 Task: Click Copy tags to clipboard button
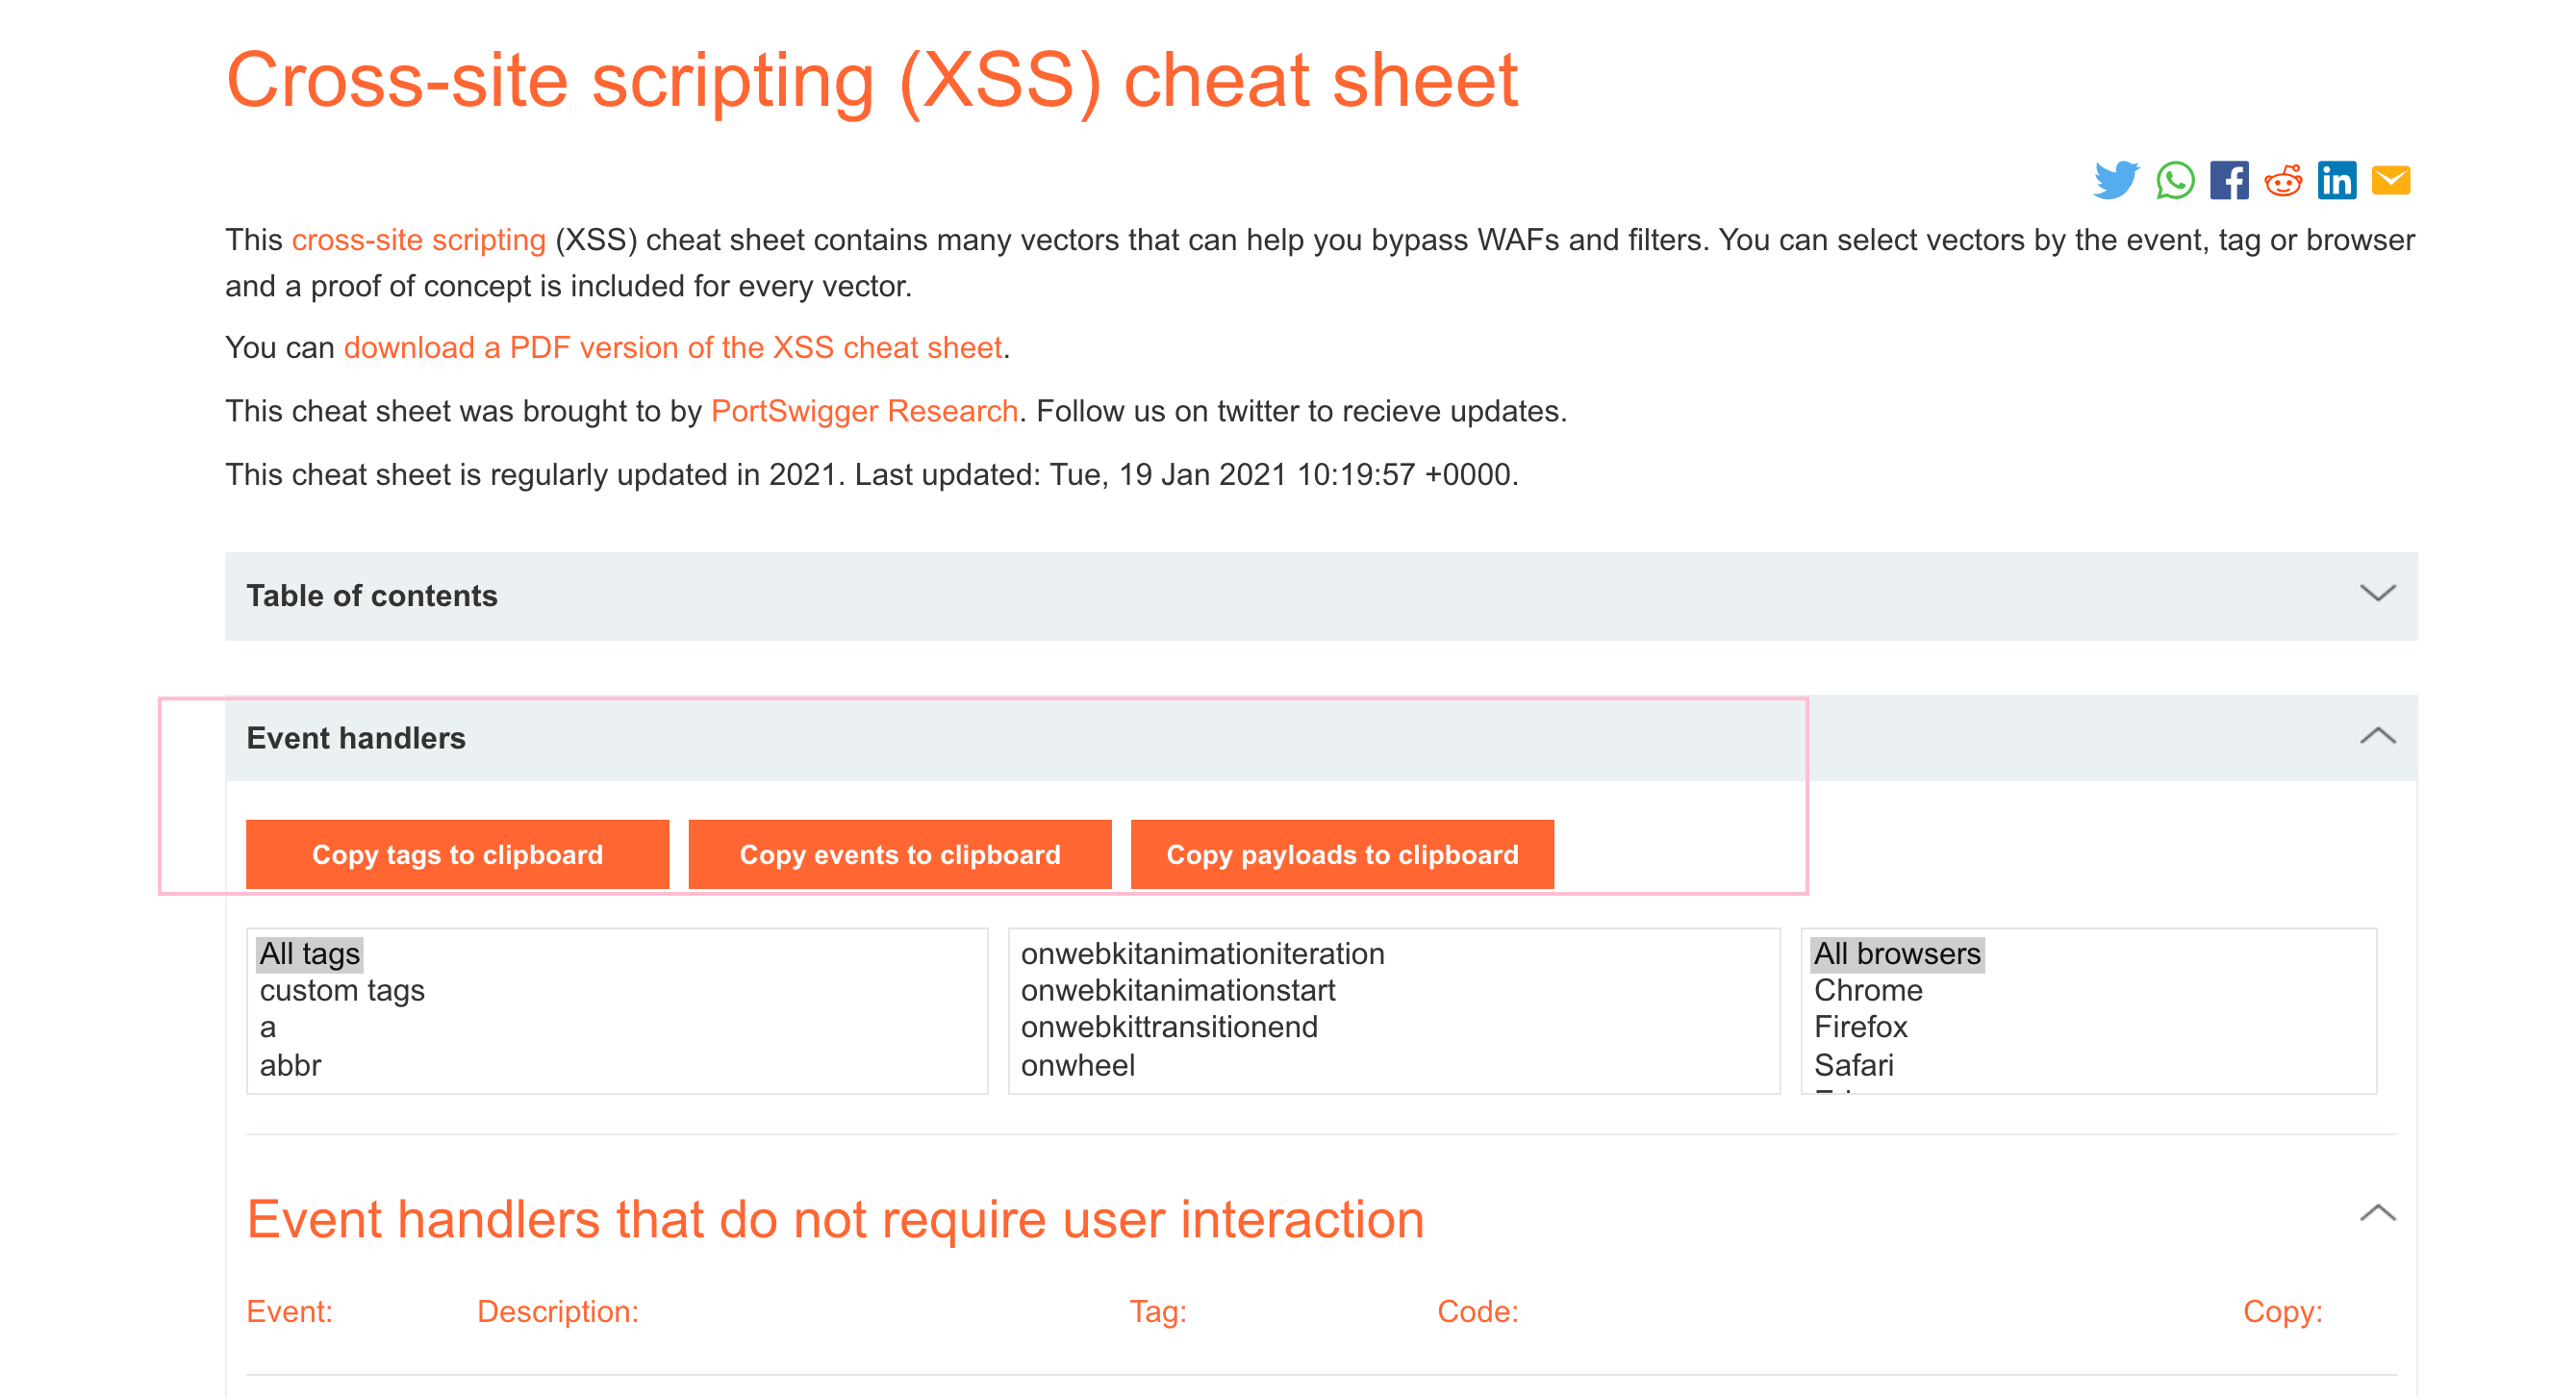(x=458, y=853)
